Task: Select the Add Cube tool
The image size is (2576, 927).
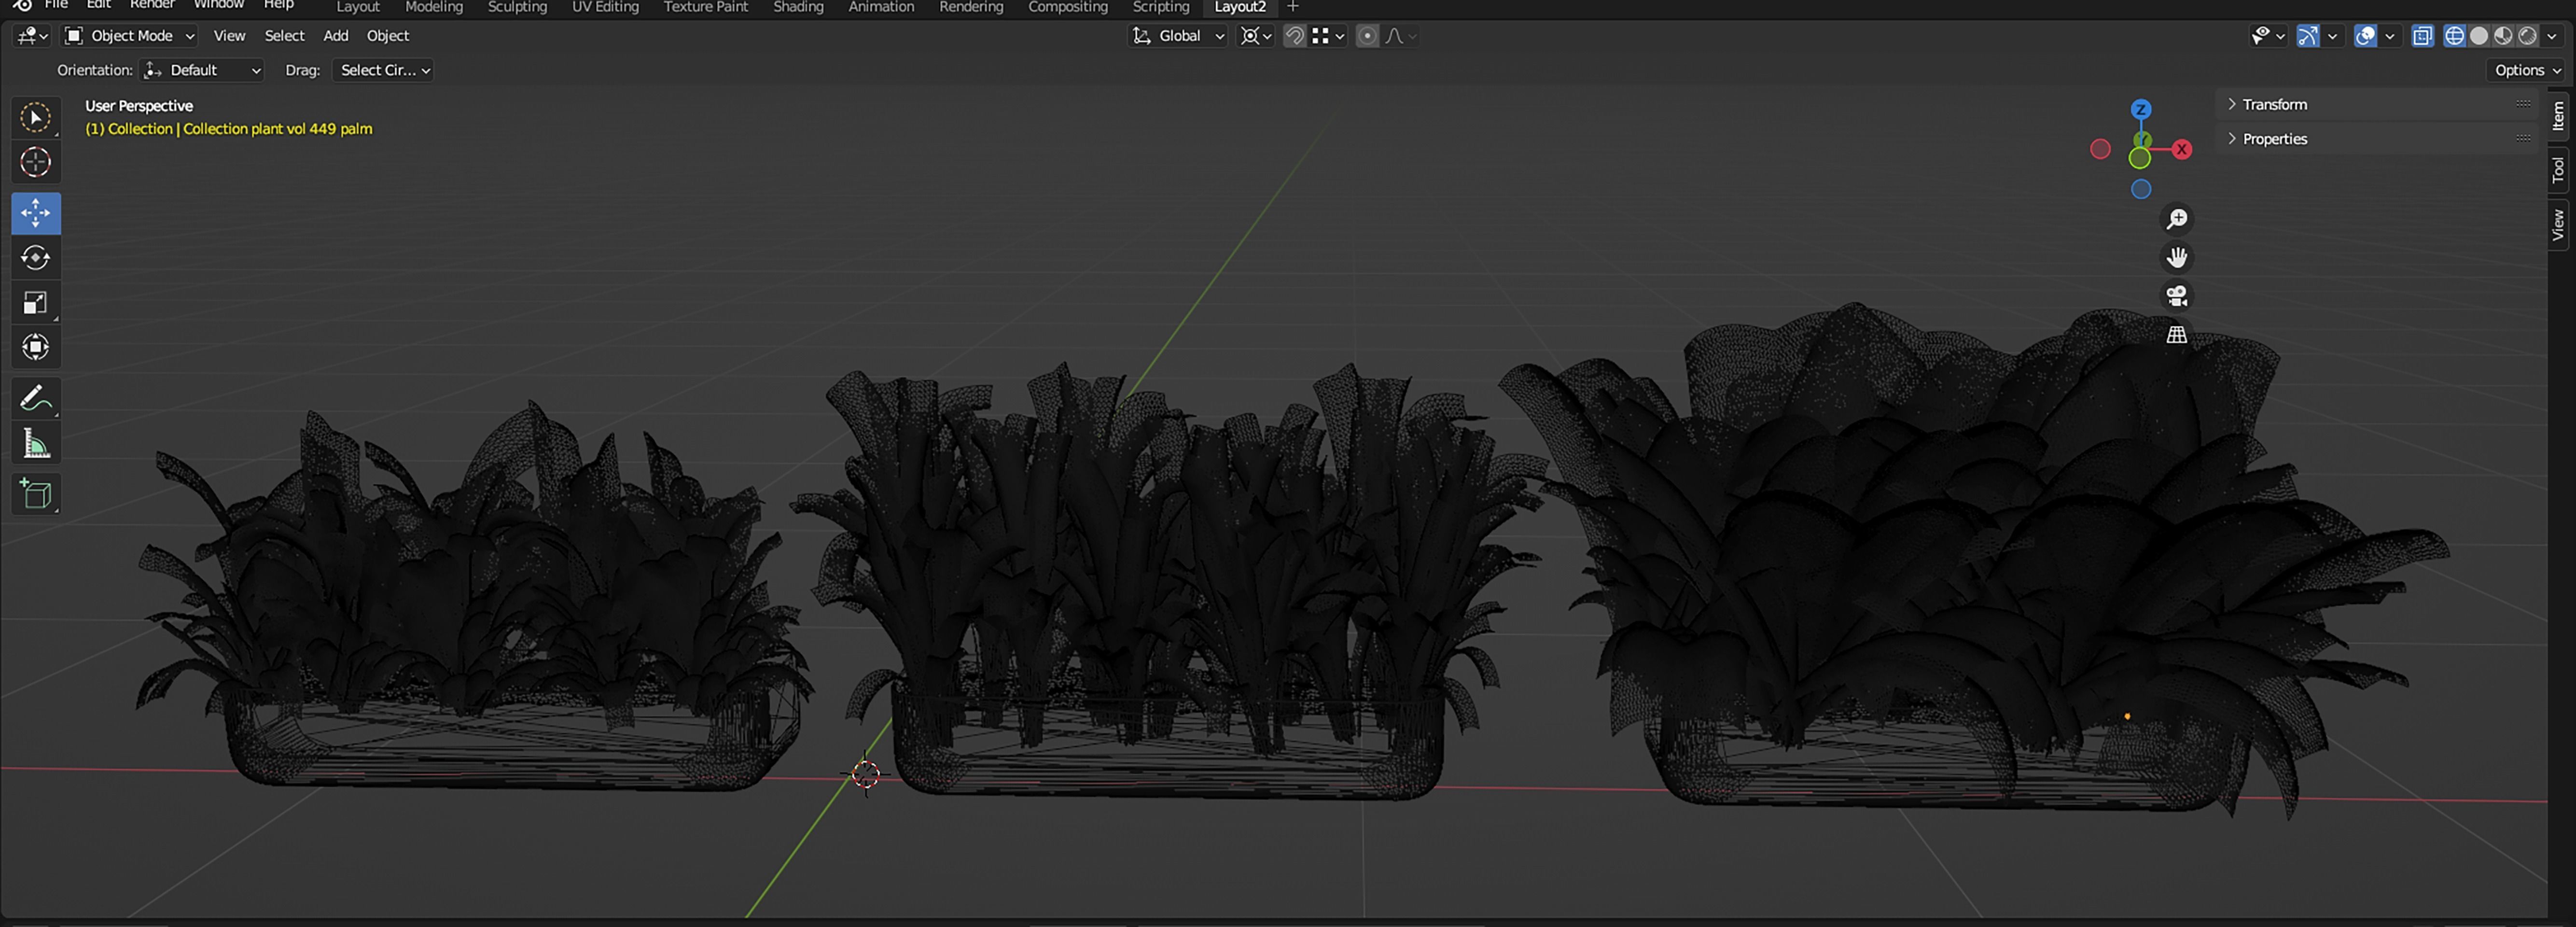Action: tap(36, 494)
